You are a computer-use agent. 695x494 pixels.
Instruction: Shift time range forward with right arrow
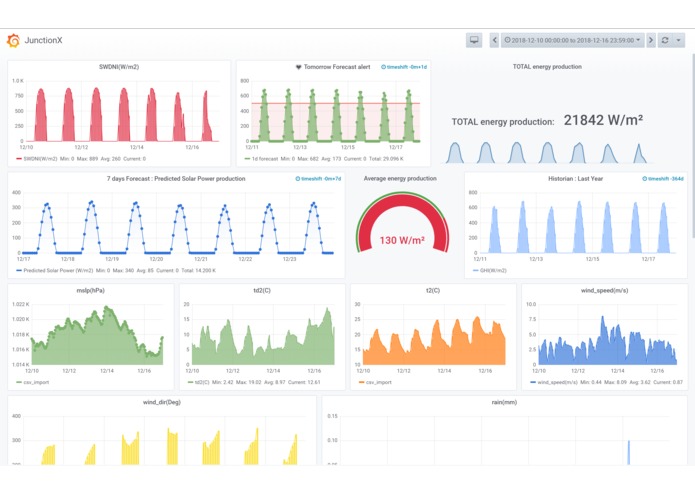pyautogui.click(x=651, y=40)
